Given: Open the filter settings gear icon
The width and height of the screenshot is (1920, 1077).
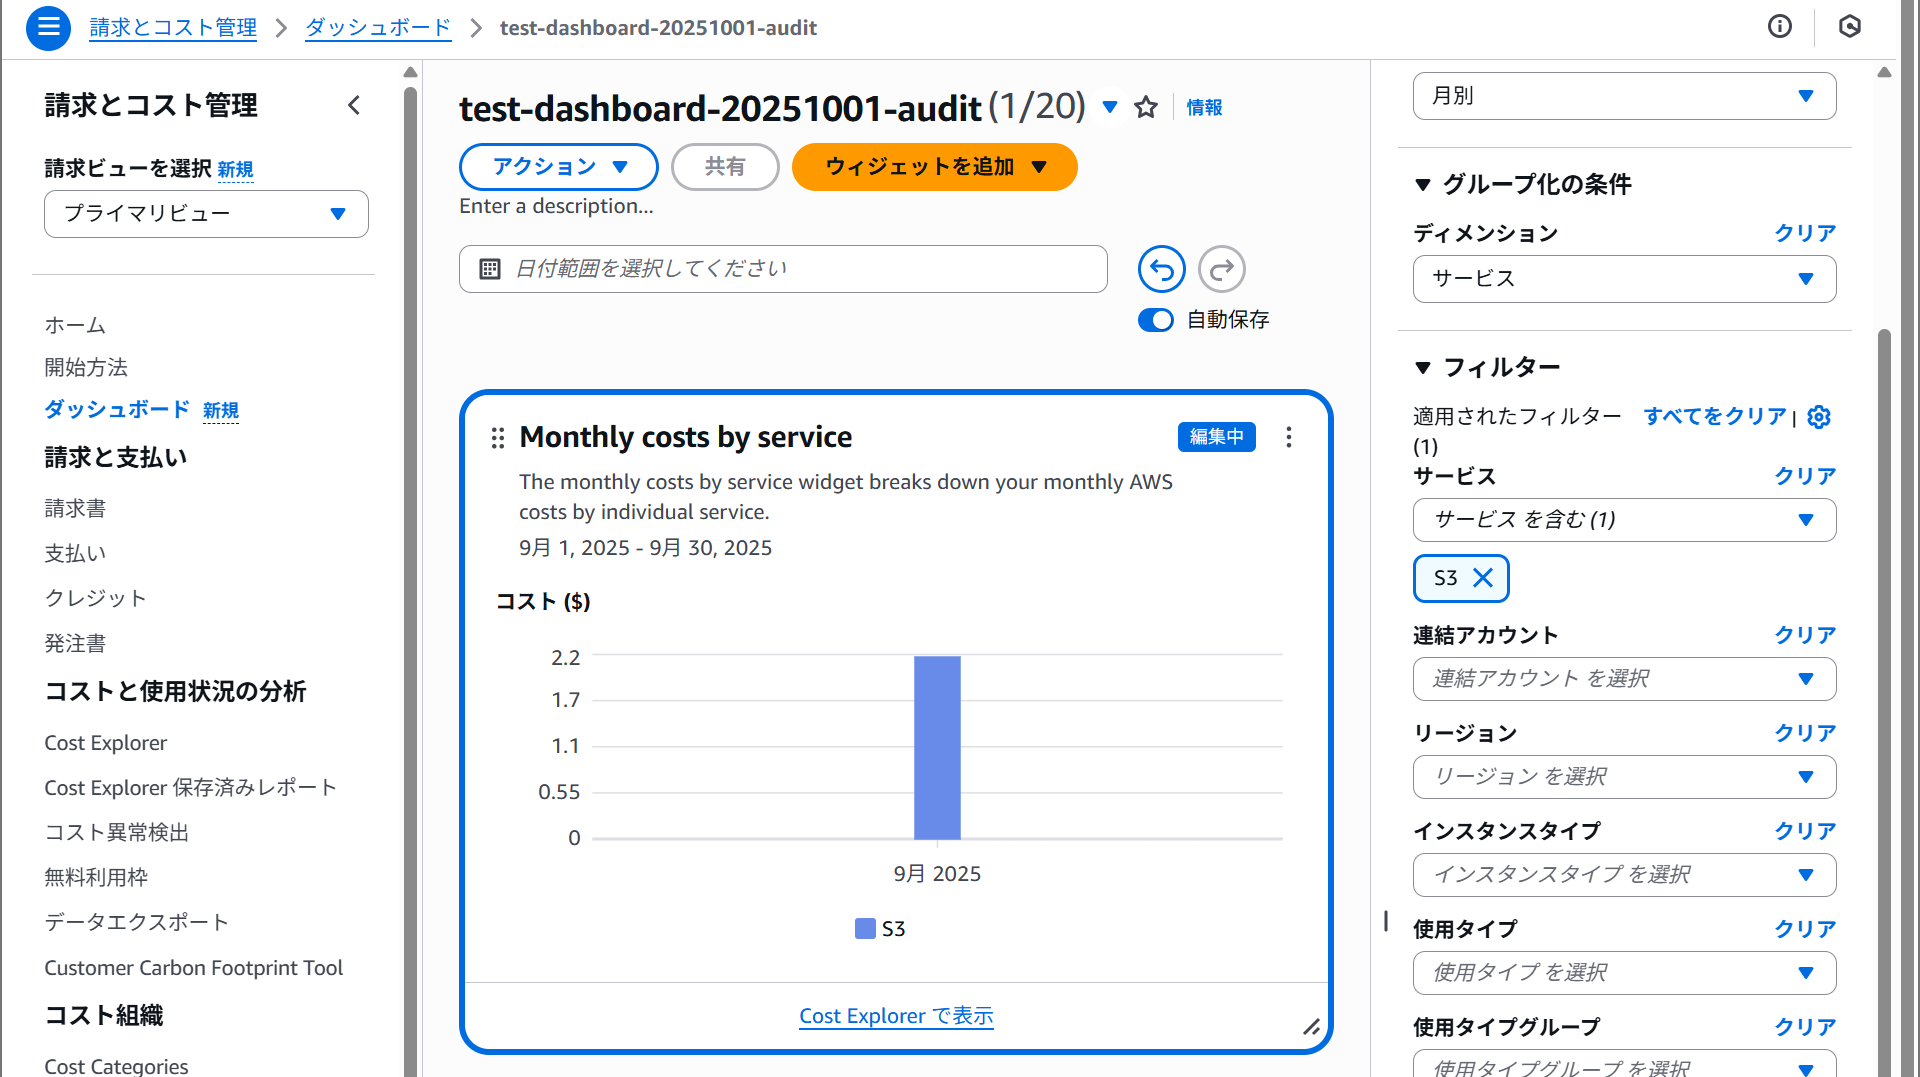Looking at the screenshot, I should [x=1819, y=417].
